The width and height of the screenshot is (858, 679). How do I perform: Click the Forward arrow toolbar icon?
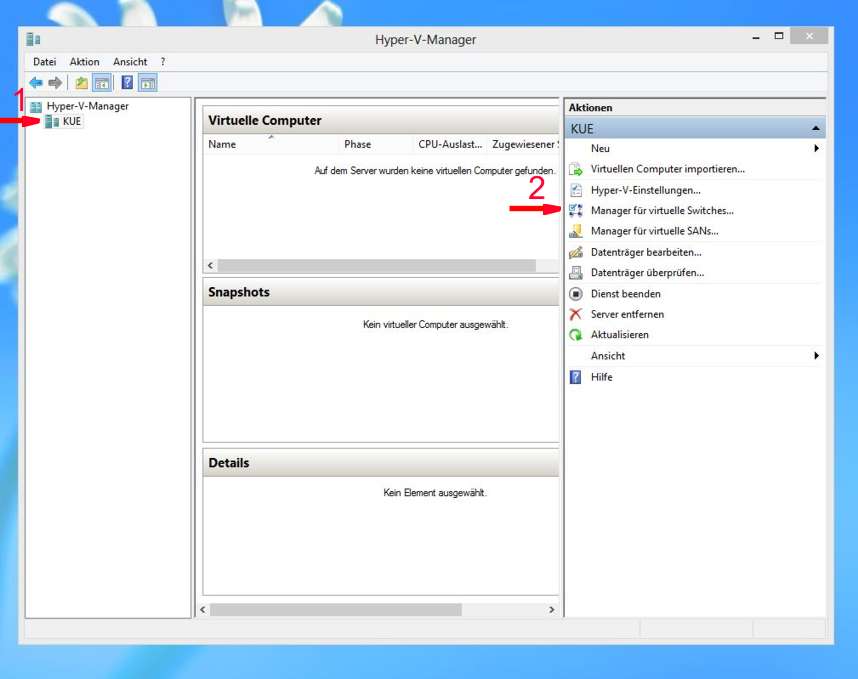click(55, 83)
